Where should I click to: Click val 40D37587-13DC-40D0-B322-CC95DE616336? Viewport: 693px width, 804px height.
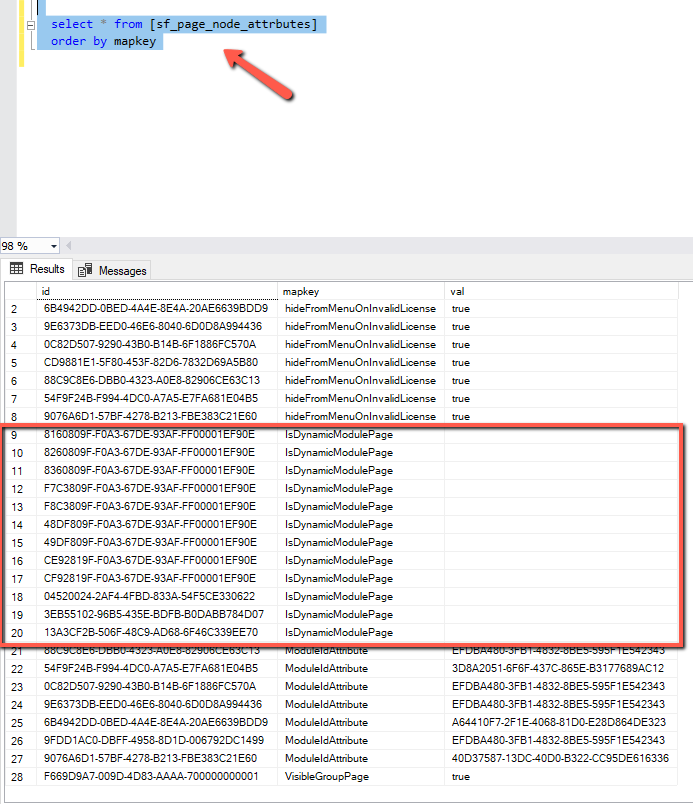point(561,758)
